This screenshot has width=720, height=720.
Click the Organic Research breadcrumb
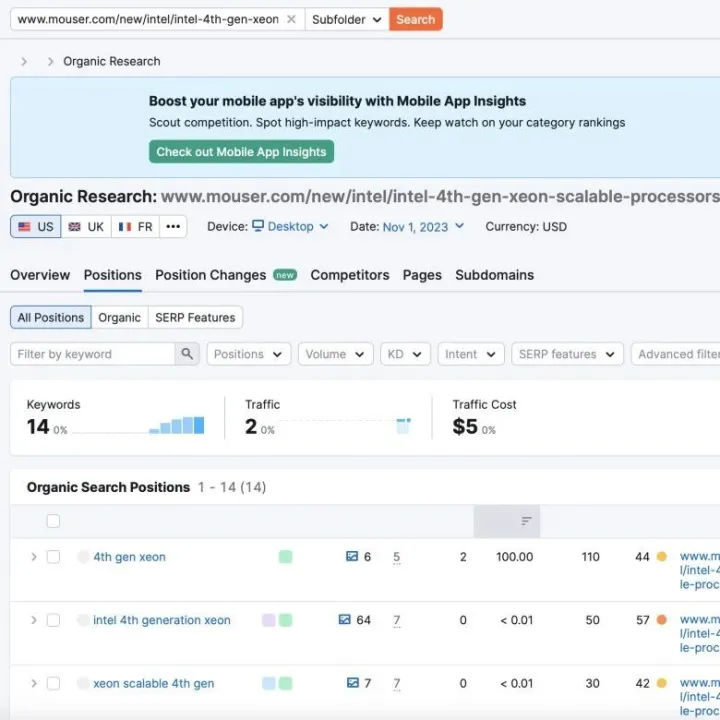112,62
